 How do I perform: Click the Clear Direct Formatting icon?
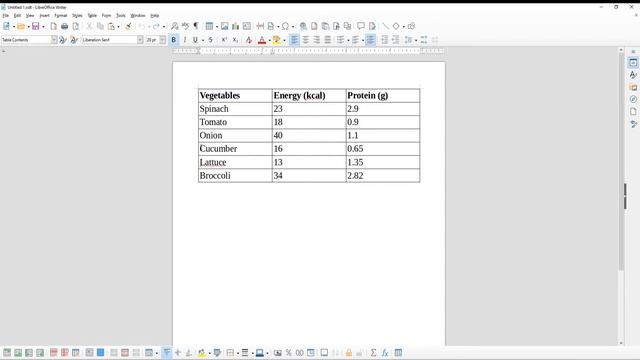pyautogui.click(x=249, y=40)
